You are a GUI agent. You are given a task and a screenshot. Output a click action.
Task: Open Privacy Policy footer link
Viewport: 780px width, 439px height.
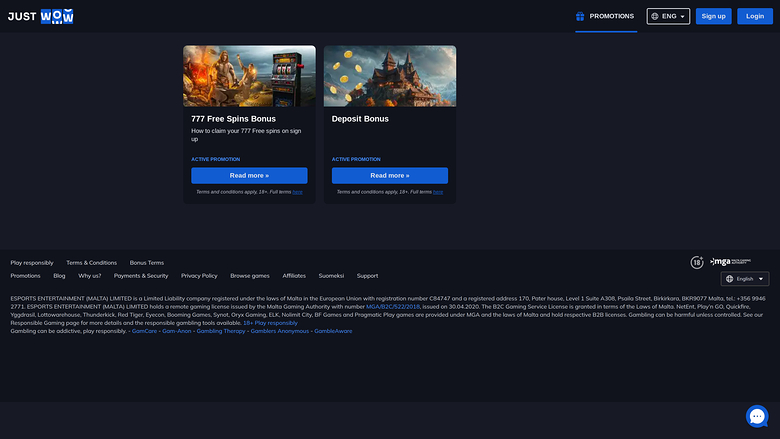(199, 275)
